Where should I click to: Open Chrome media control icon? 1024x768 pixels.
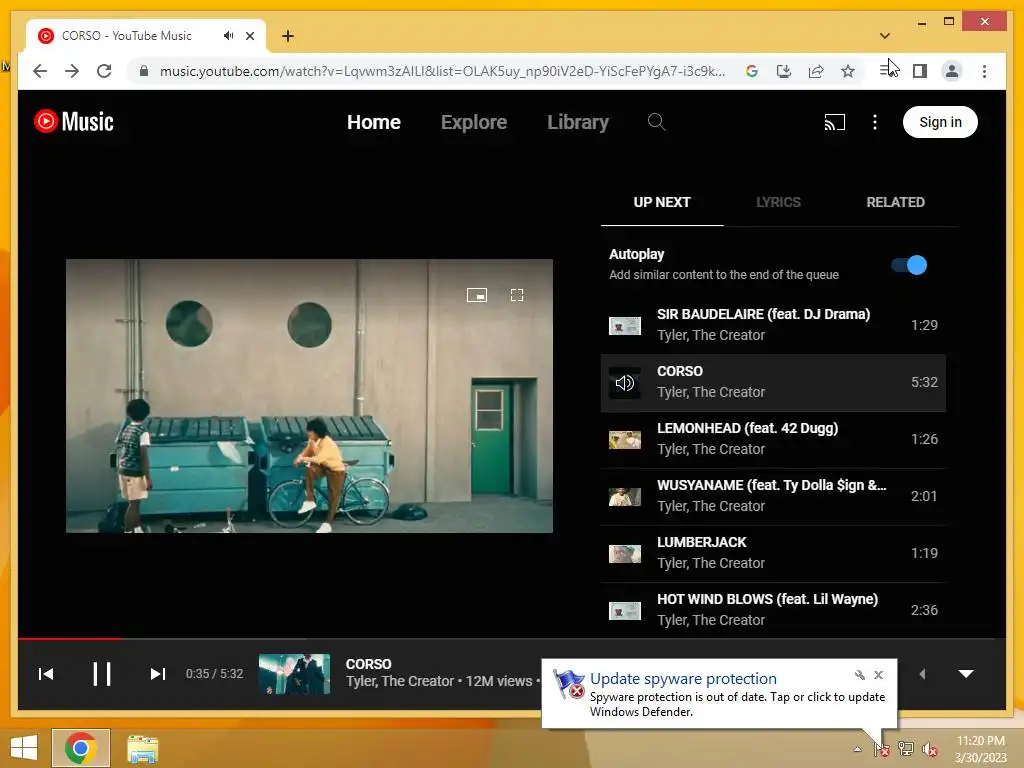pyautogui.click(x=888, y=69)
